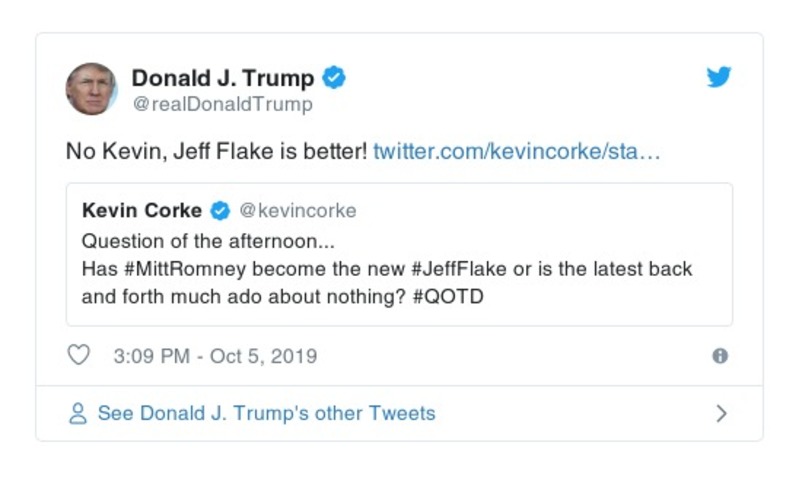Click Donald J. Trump's verified badge
Image resolution: width=799 pixels, height=490 pixels.
point(334,78)
